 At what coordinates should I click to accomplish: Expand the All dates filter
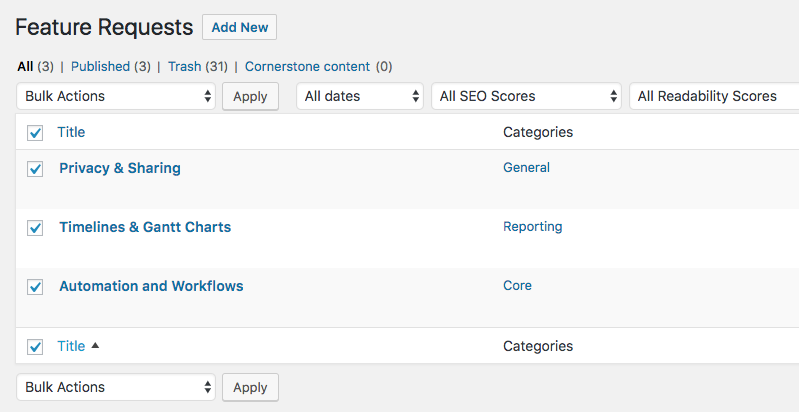coord(360,96)
